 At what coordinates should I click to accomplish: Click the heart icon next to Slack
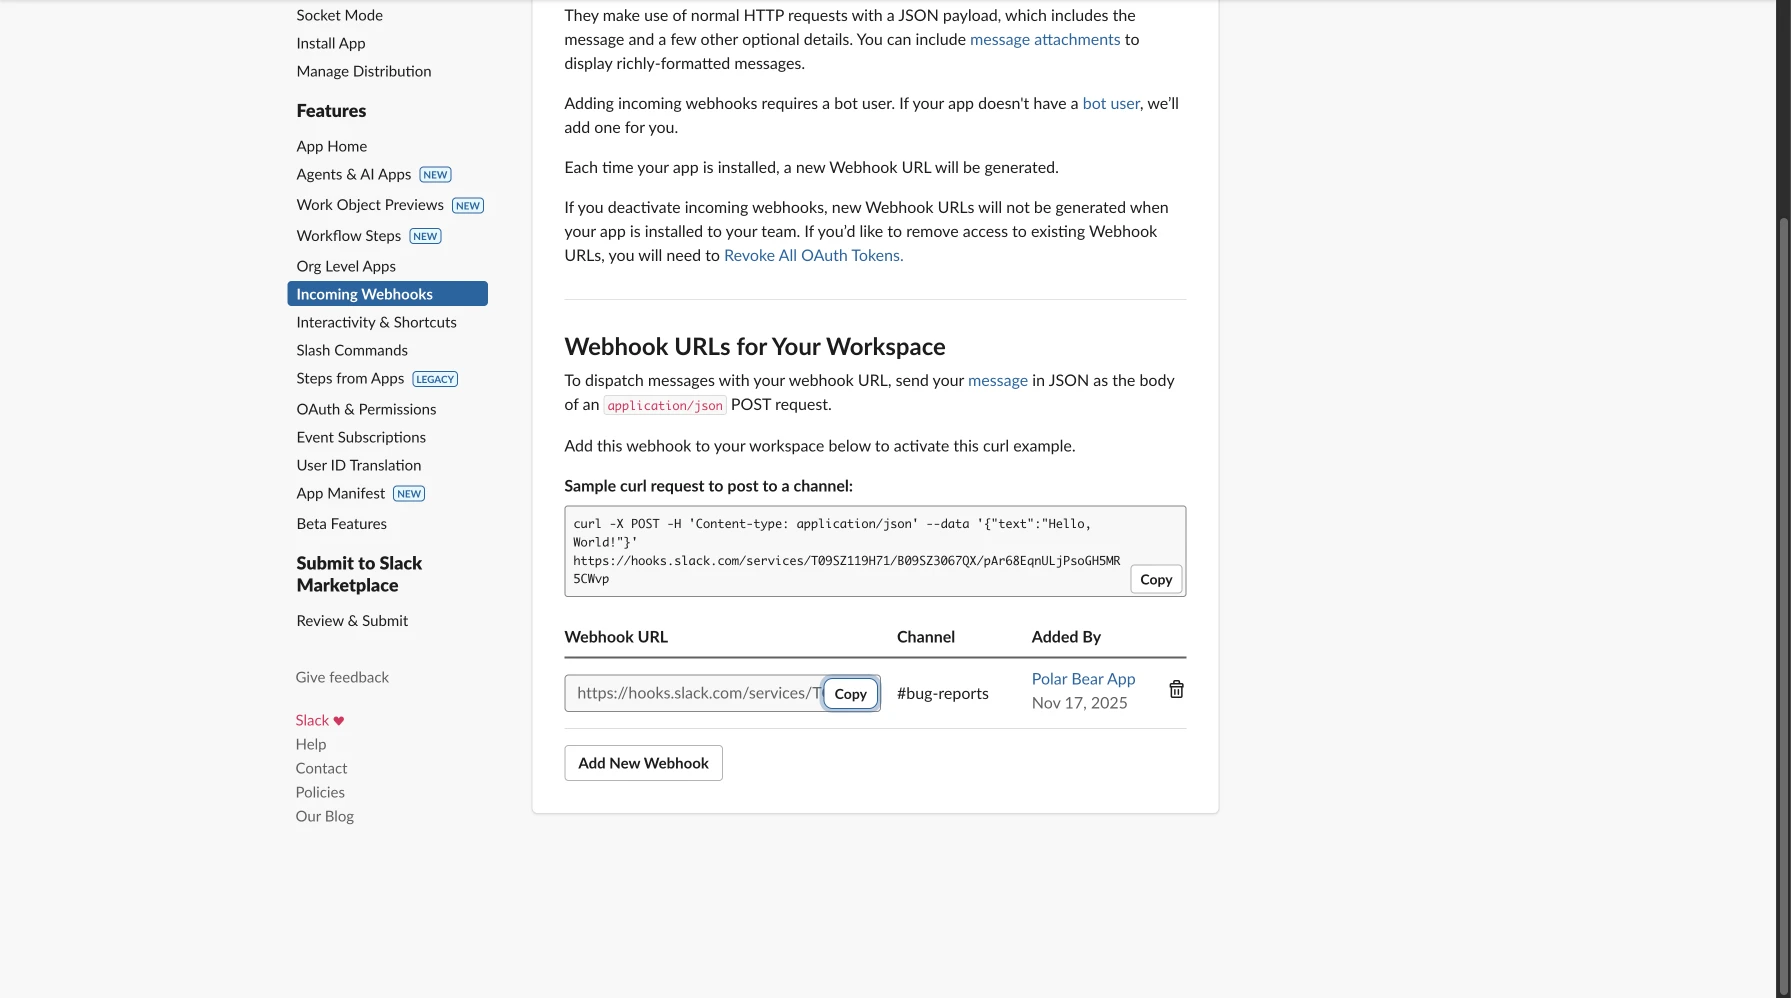[339, 720]
